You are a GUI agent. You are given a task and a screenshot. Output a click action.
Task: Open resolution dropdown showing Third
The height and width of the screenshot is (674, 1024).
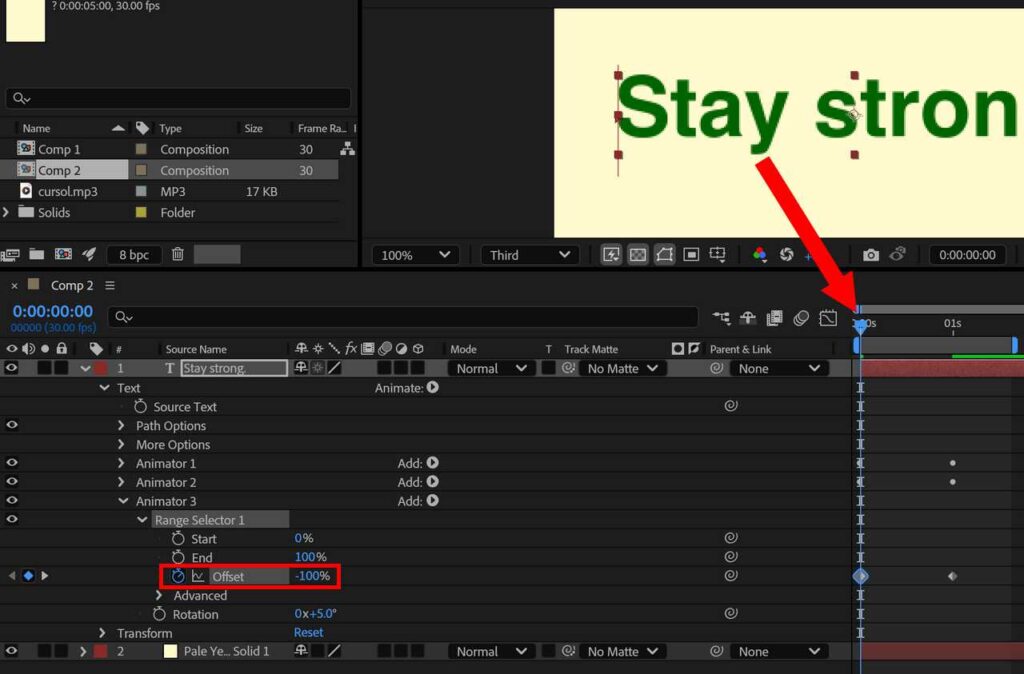530,255
